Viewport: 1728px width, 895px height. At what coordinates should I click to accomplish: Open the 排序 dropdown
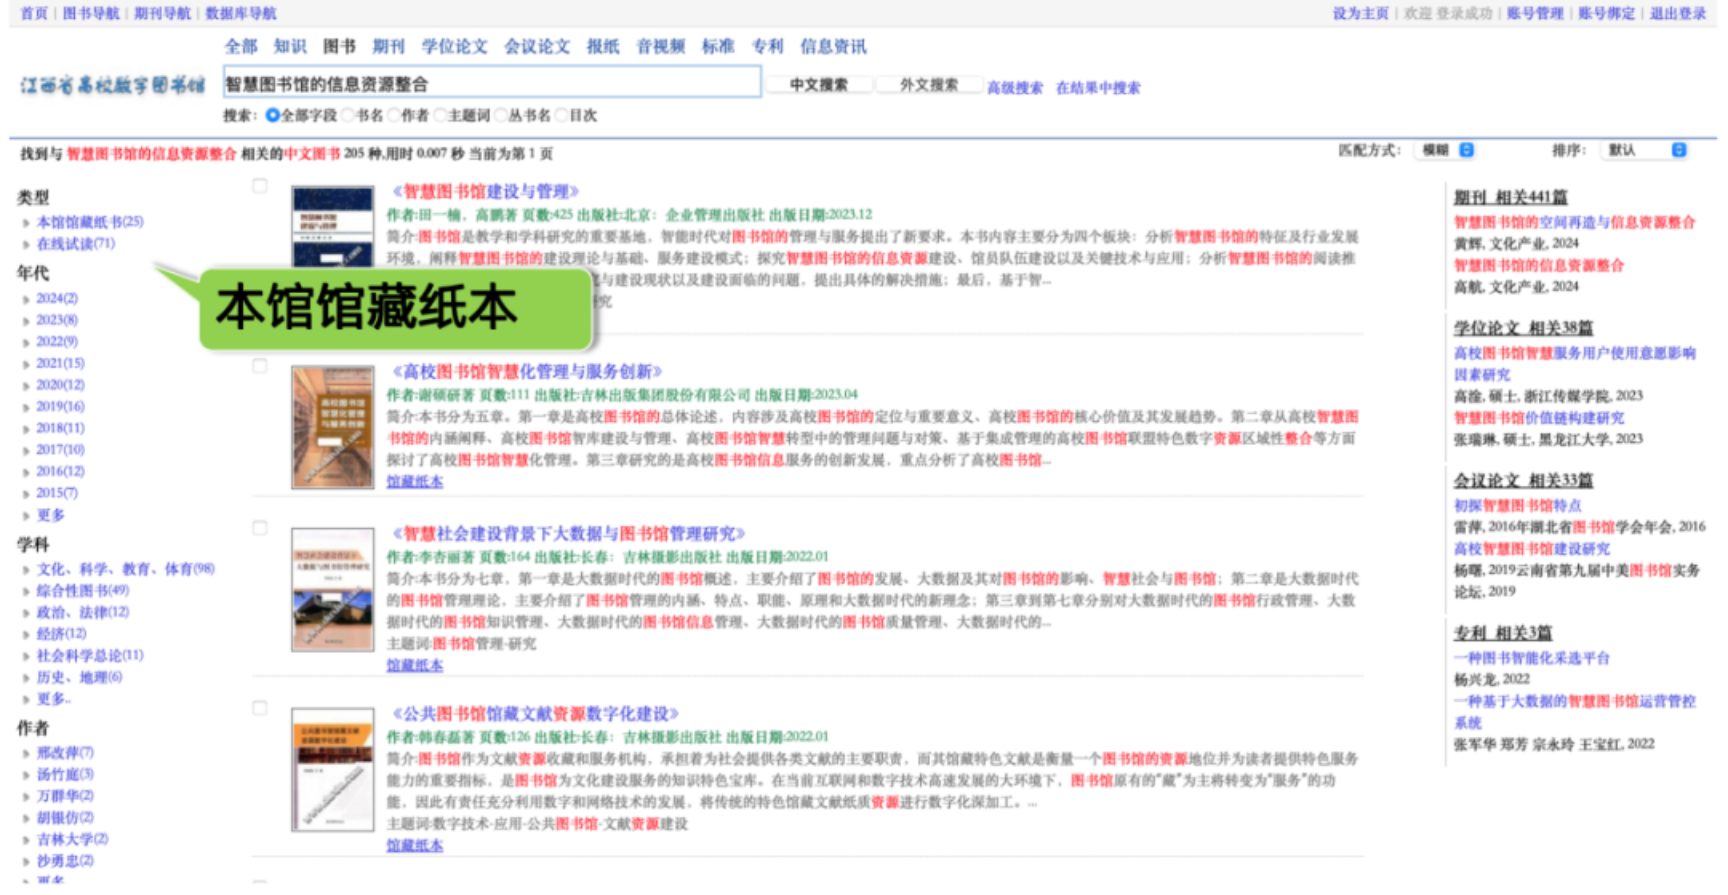click(x=1645, y=150)
